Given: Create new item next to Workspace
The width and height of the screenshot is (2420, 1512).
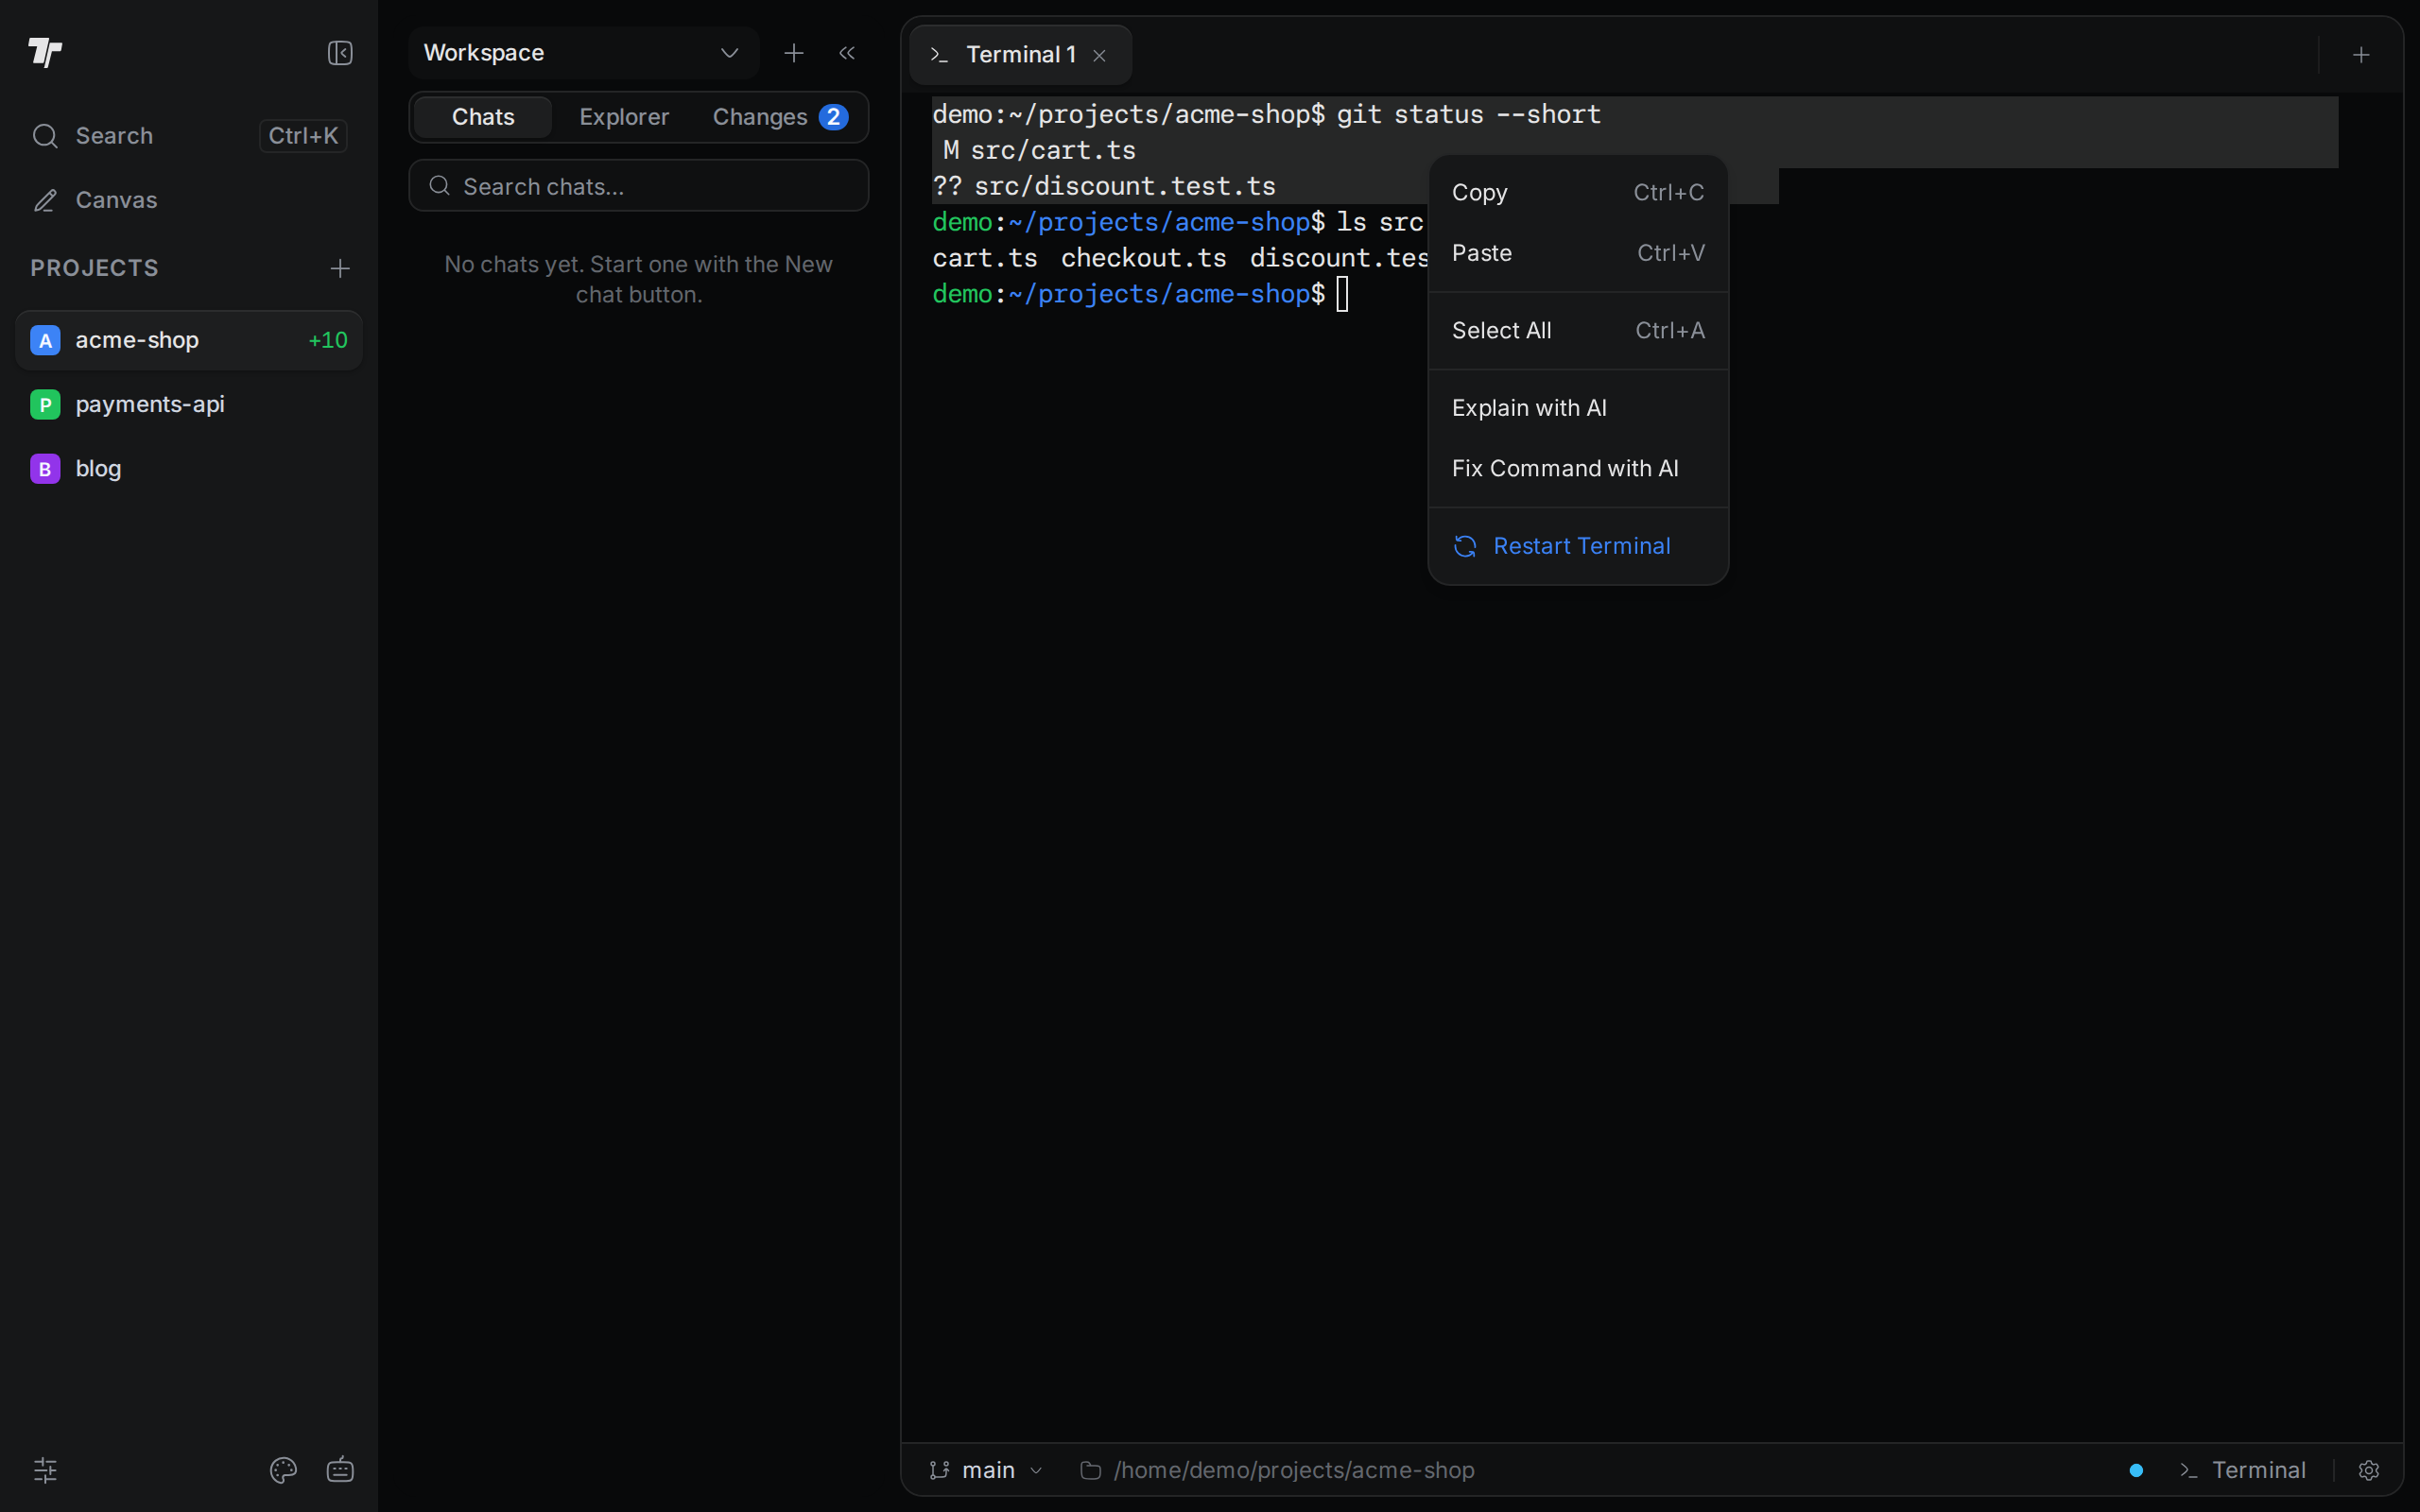Looking at the screenshot, I should pyautogui.click(x=794, y=52).
